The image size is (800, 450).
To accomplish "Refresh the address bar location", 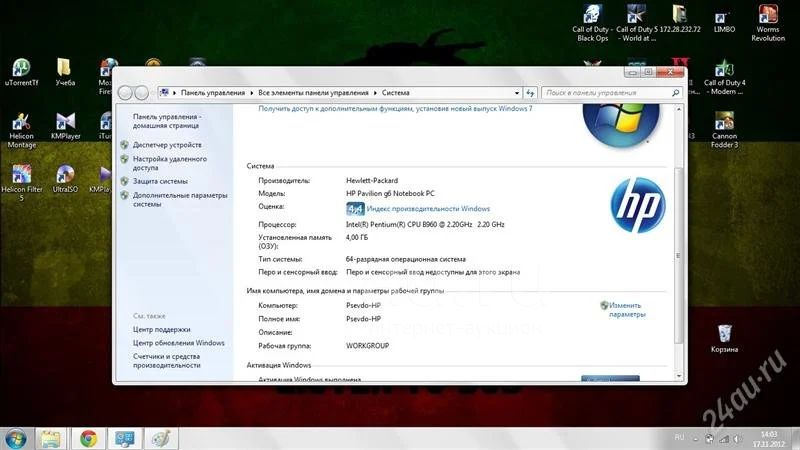I will tap(530, 93).
